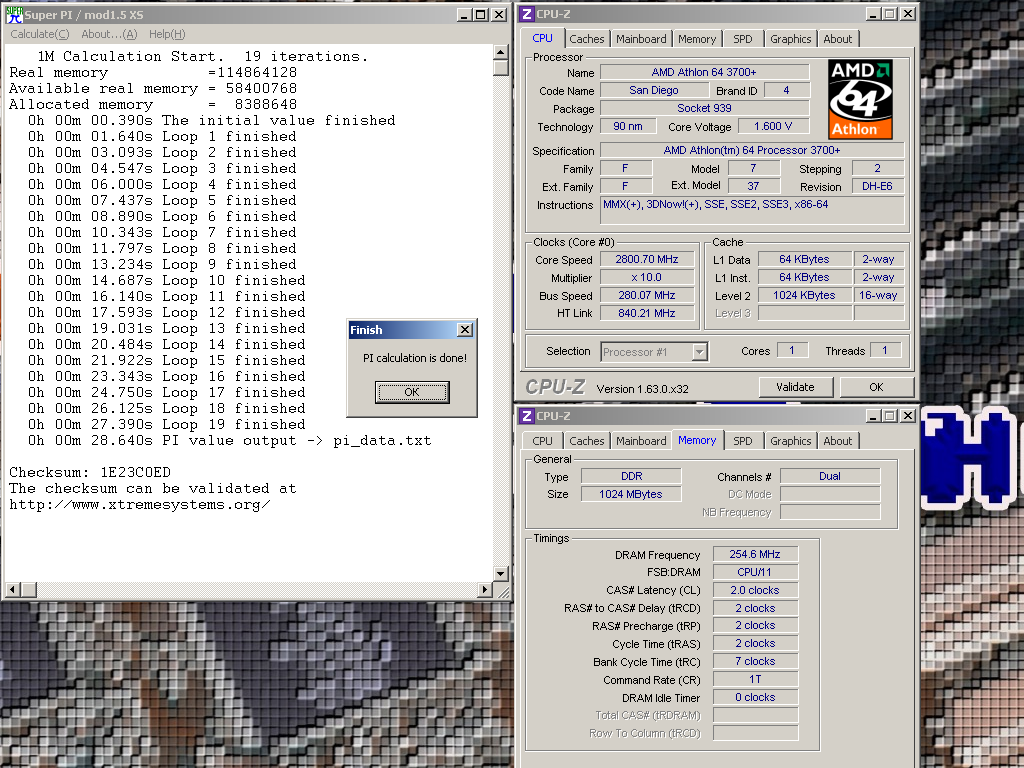Minimize the Super PI window
This screenshot has height=768, width=1024.
click(x=464, y=14)
